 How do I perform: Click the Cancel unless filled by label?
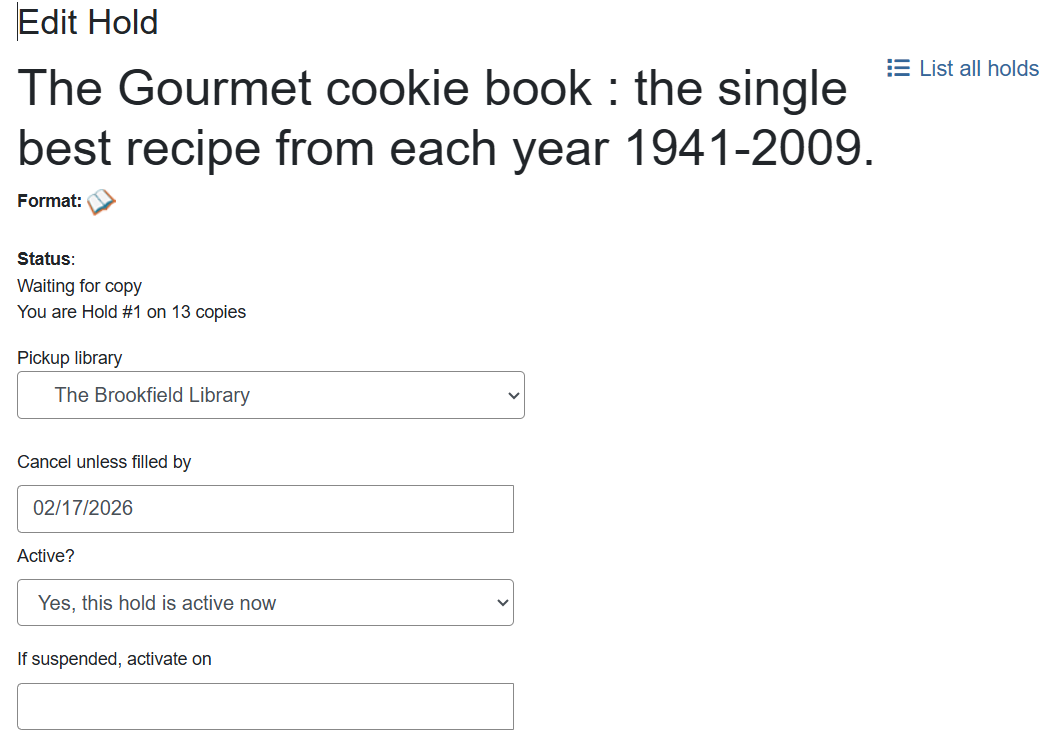104,462
